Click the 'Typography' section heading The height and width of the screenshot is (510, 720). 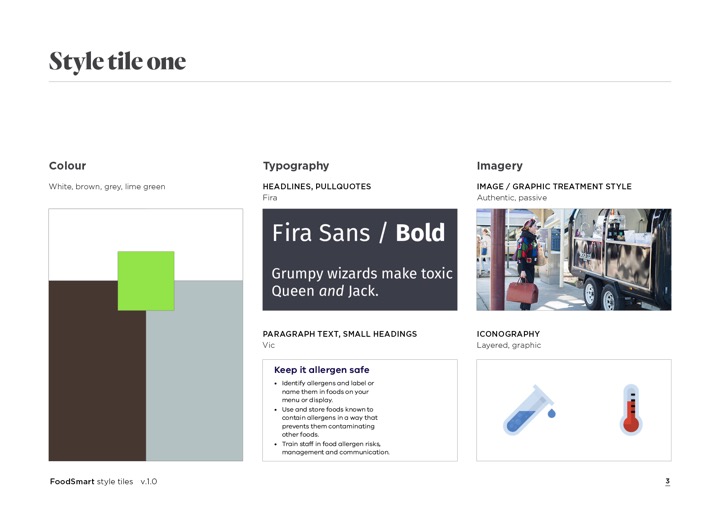tap(296, 166)
